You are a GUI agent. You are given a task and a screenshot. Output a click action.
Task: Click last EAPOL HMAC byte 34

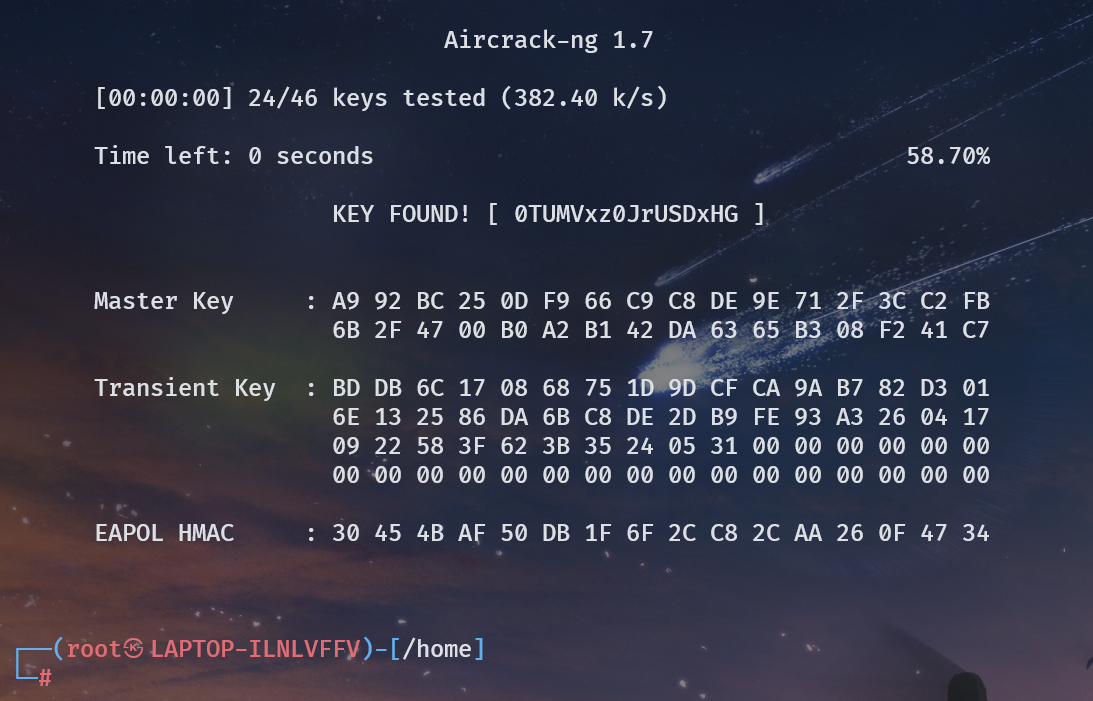point(976,534)
